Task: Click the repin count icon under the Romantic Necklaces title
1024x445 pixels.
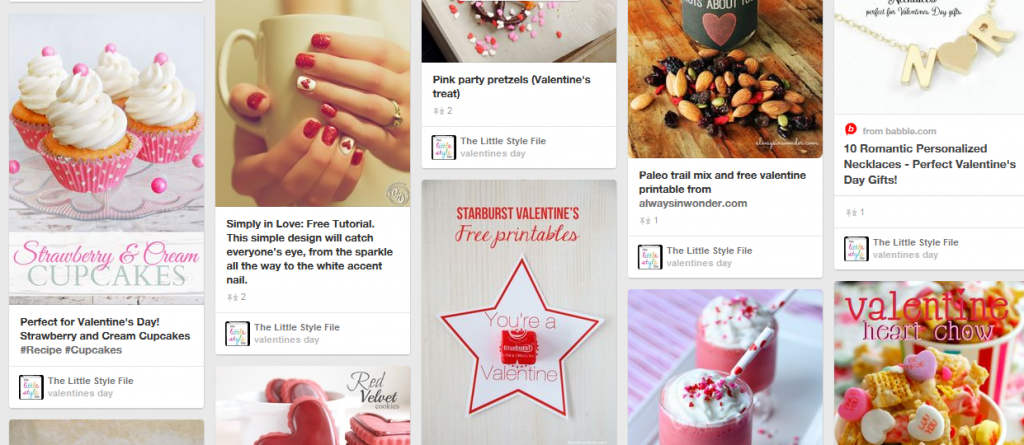Action: pos(851,212)
